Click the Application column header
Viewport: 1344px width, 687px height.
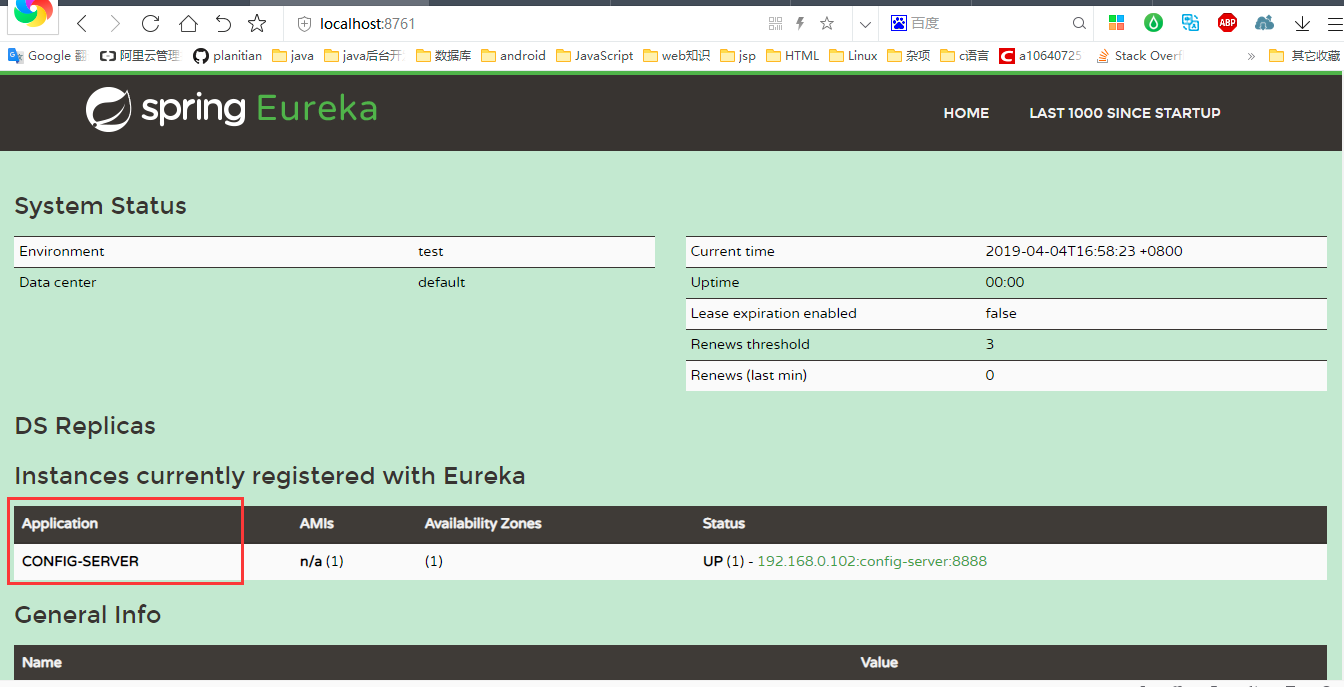pos(60,523)
